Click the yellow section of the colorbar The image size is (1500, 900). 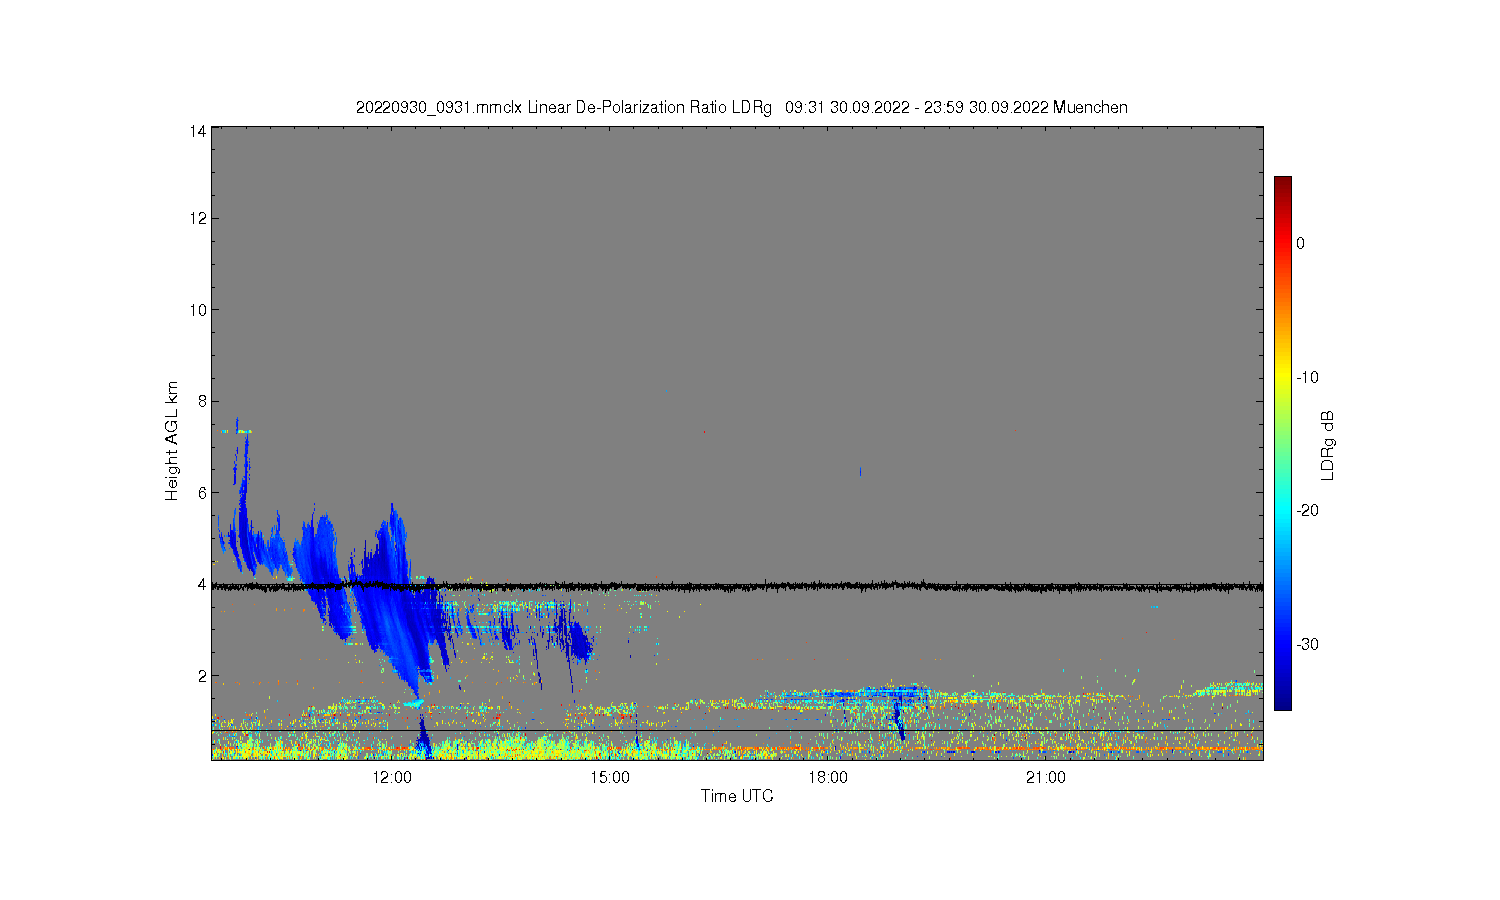[1283, 377]
